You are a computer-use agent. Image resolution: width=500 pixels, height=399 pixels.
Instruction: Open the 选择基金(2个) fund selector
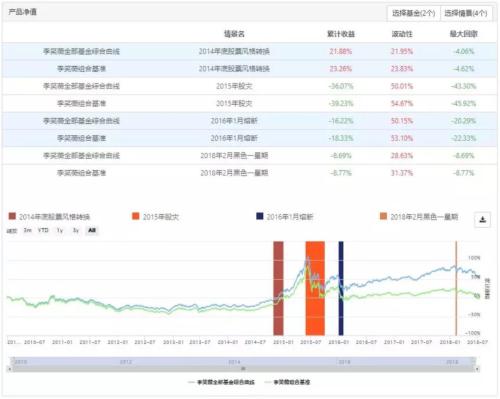pyautogui.click(x=414, y=13)
